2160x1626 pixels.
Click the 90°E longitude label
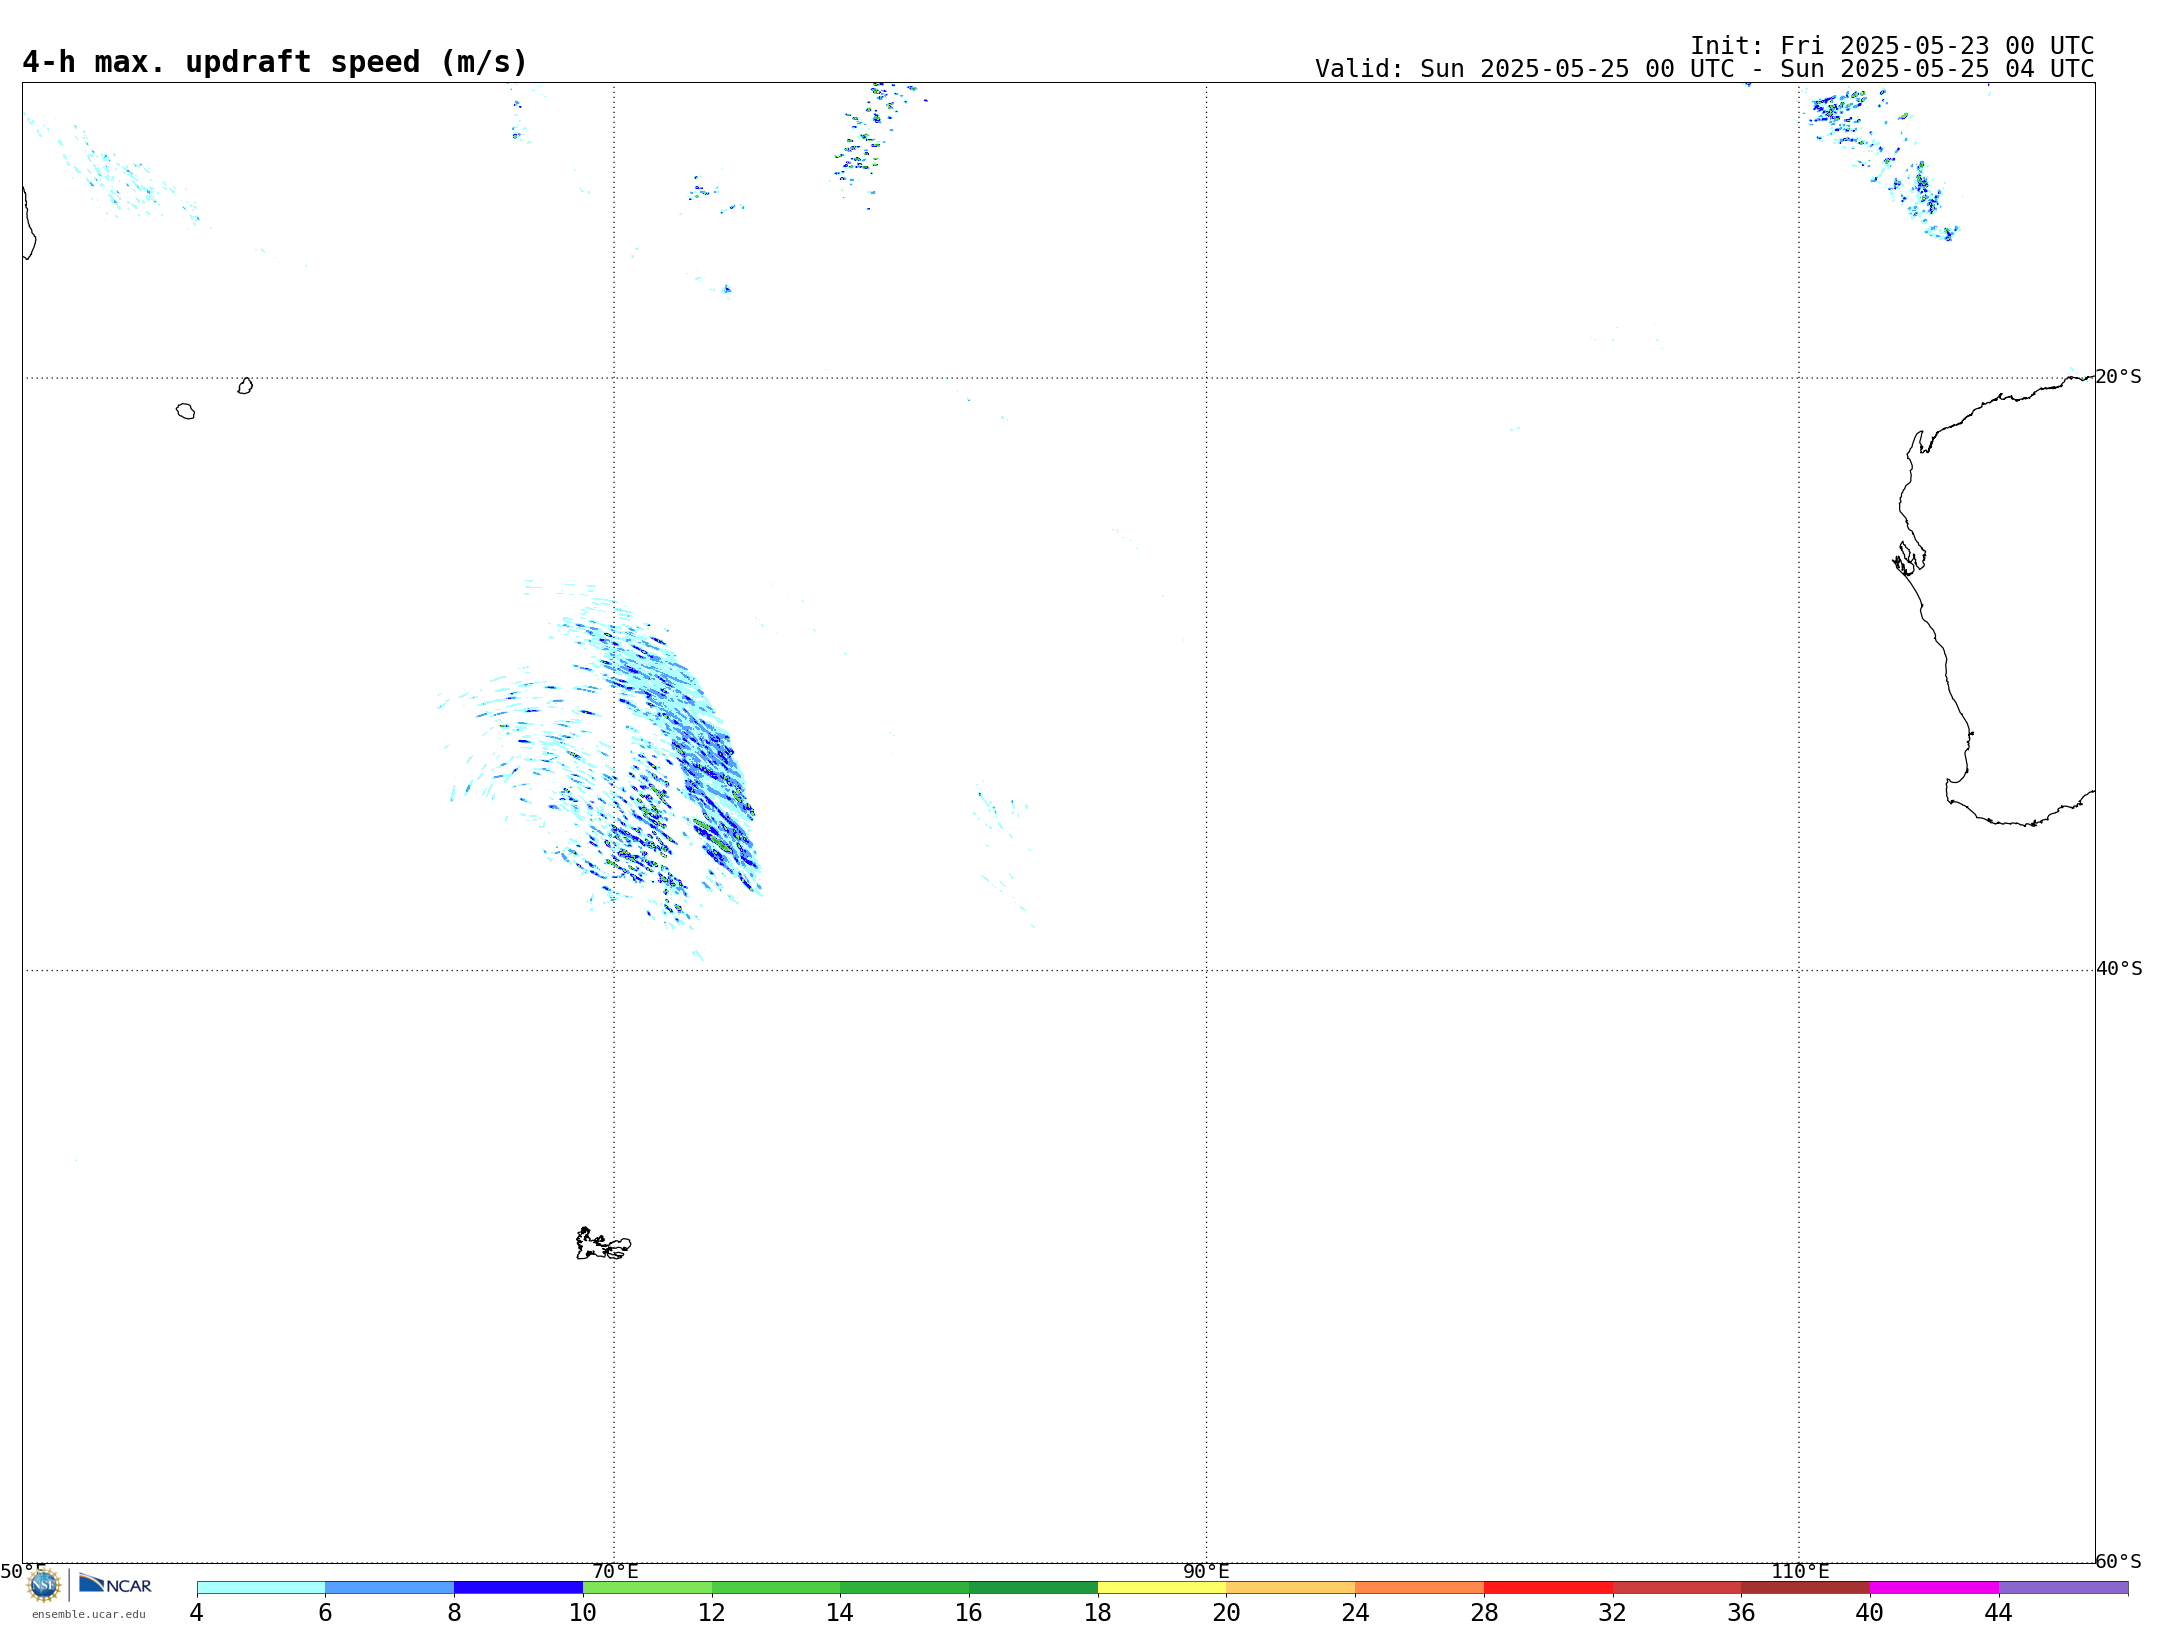point(1206,1571)
